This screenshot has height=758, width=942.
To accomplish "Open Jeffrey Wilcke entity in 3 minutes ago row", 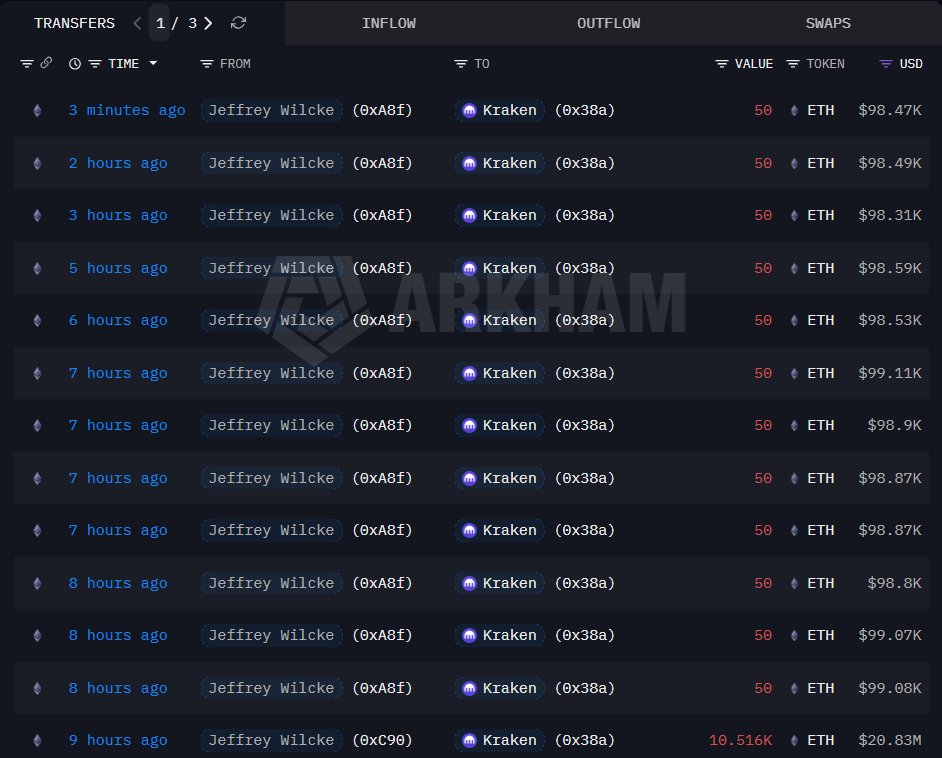I will (x=272, y=111).
